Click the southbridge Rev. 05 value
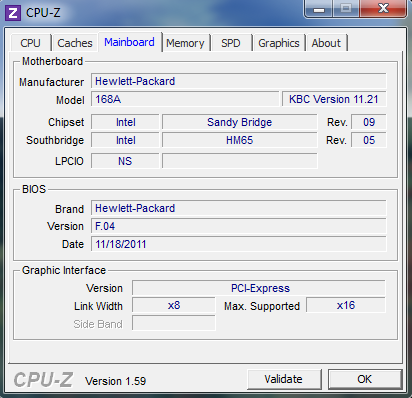 tap(369, 140)
